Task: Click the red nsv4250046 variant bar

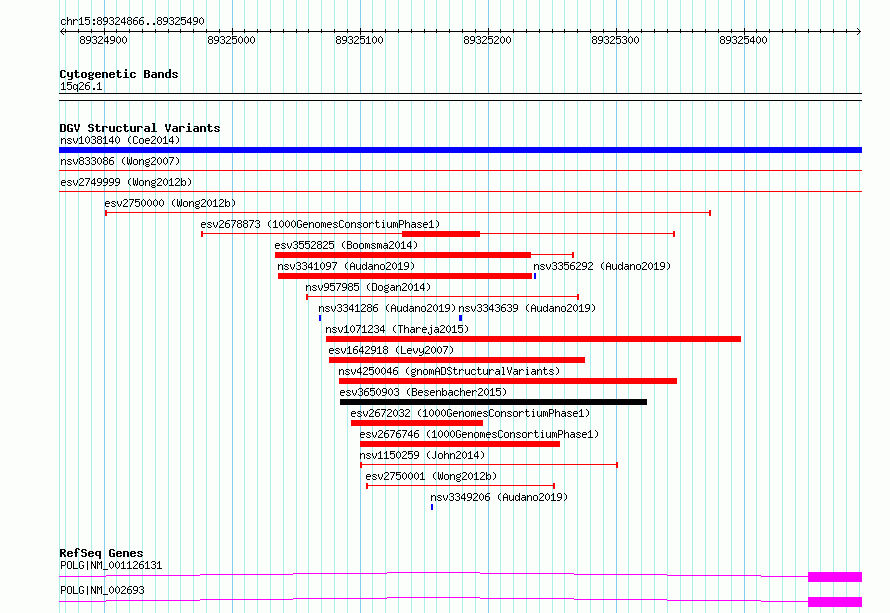Action: pos(508,381)
